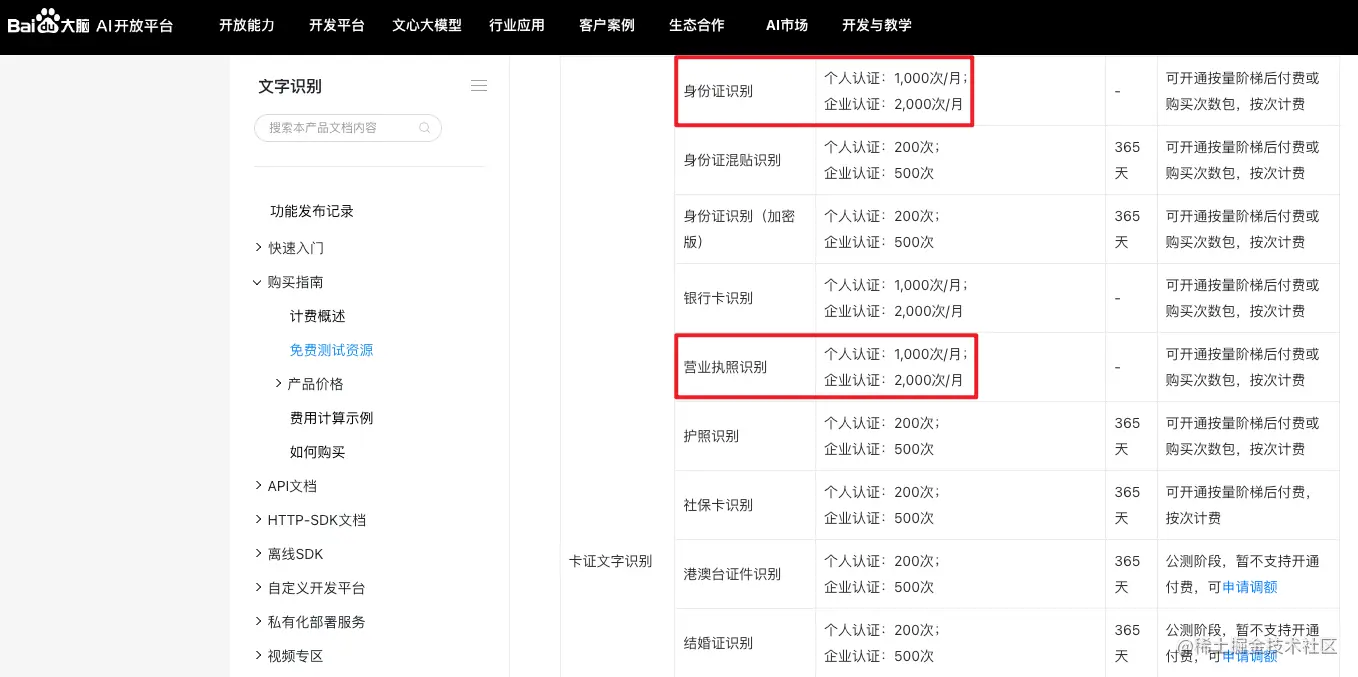Expand the API文档 chevron
The width and height of the screenshot is (1358, 677).
coord(258,485)
